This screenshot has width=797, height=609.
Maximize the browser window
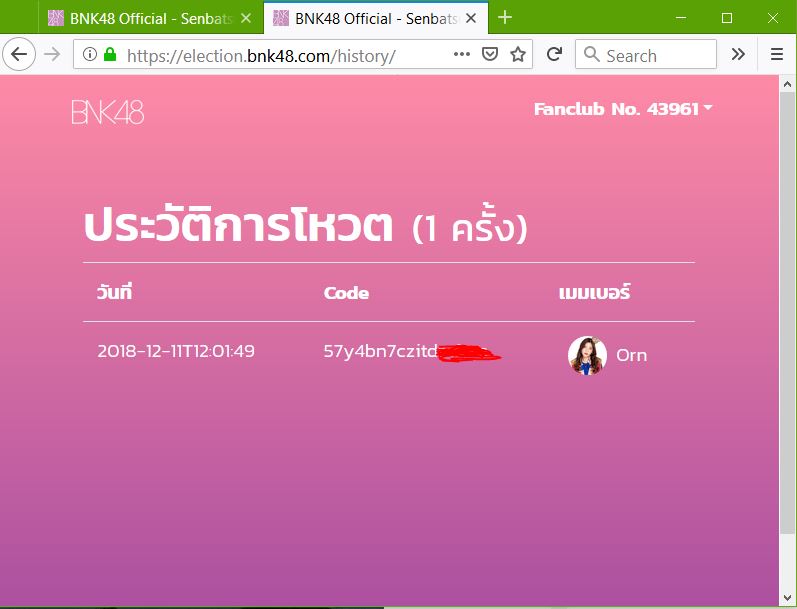click(727, 18)
